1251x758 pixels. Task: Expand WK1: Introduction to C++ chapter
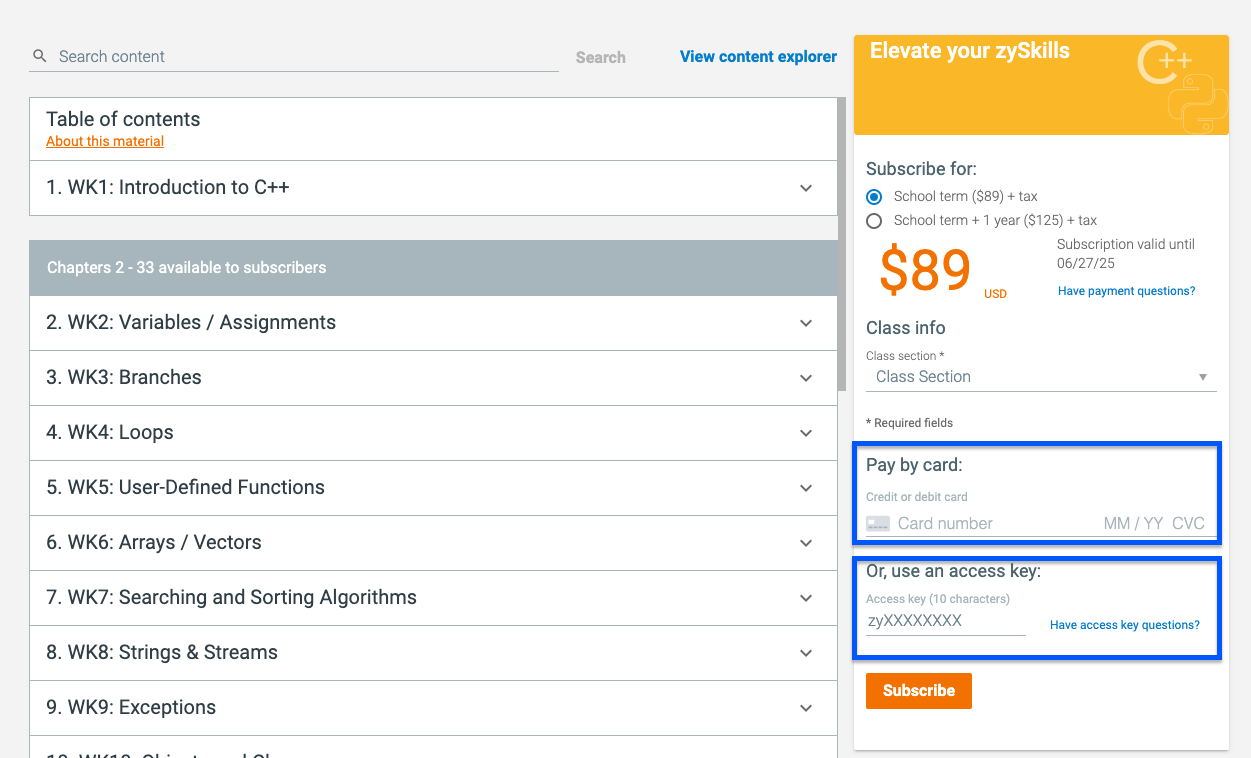tap(806, 188)
